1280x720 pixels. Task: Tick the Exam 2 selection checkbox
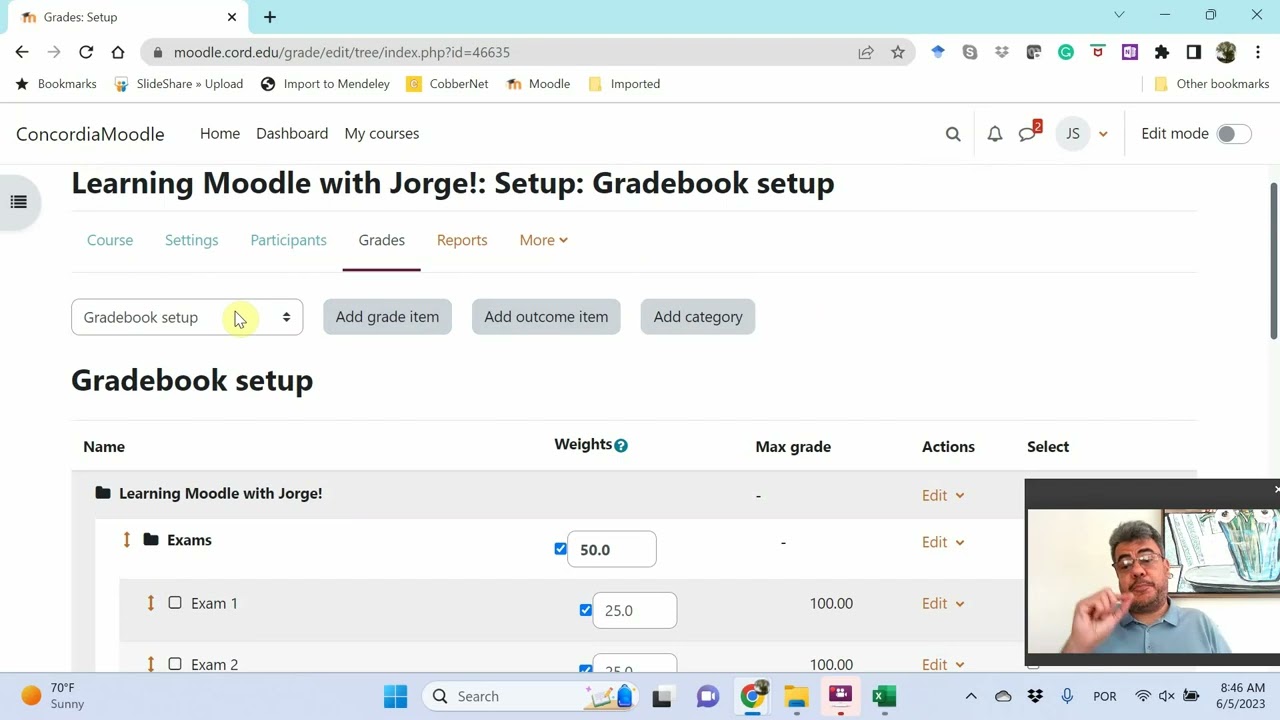pos(175,664)
